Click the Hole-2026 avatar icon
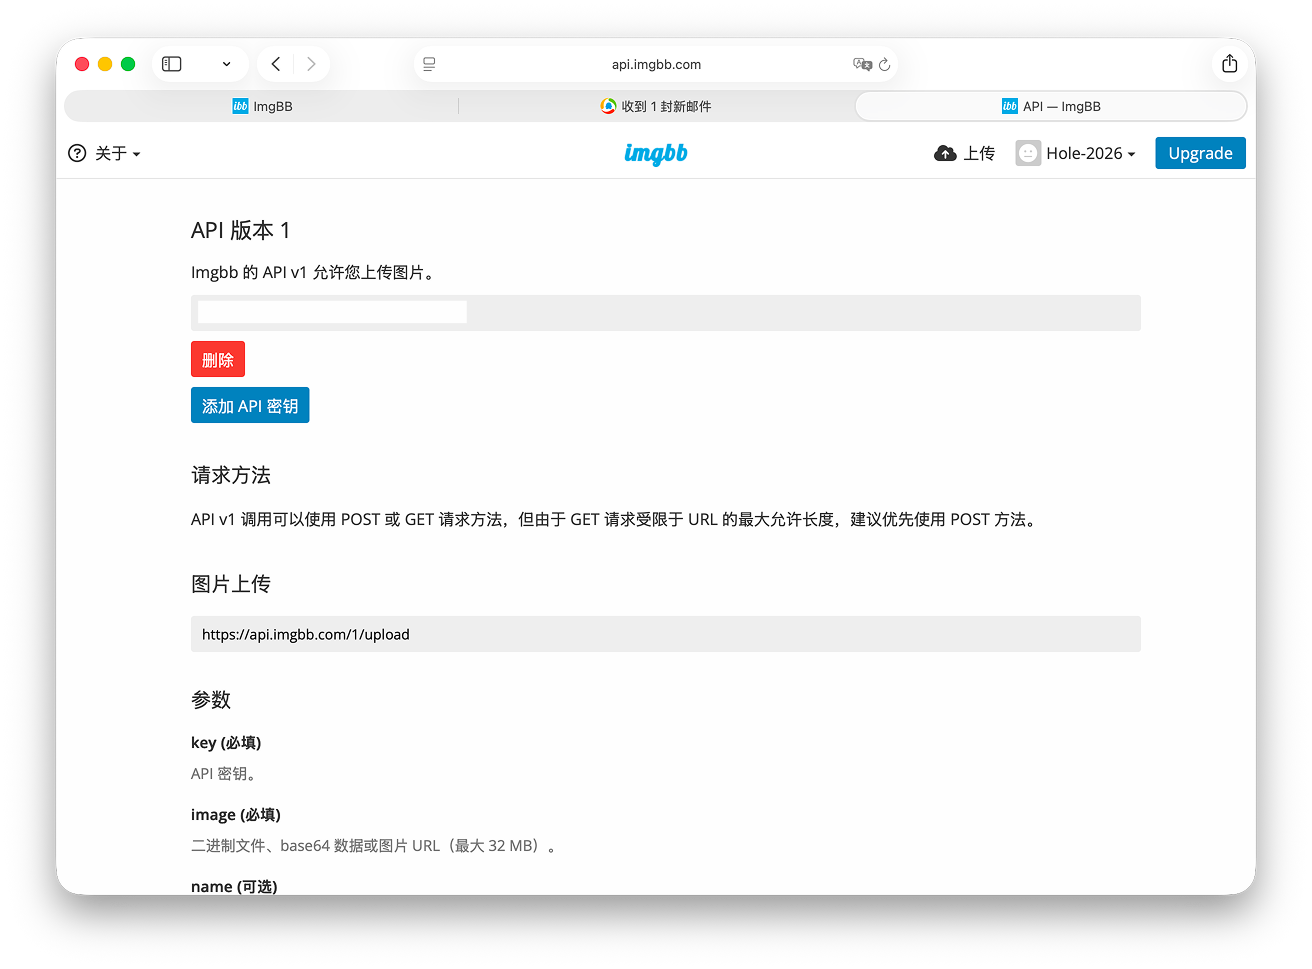The image size is (1312, 969). click(x=1027, y=153)
